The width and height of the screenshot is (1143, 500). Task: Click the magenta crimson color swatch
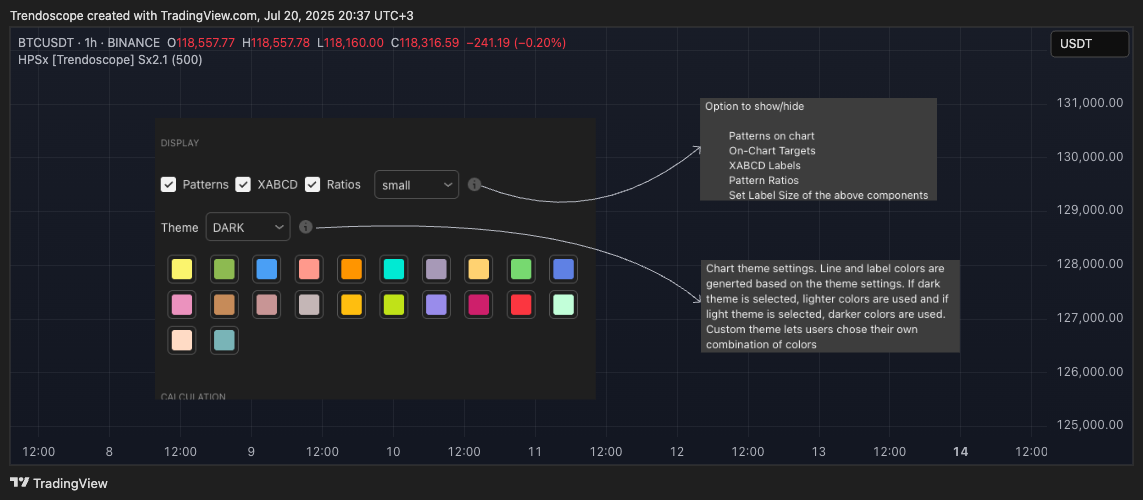(478, 305)
